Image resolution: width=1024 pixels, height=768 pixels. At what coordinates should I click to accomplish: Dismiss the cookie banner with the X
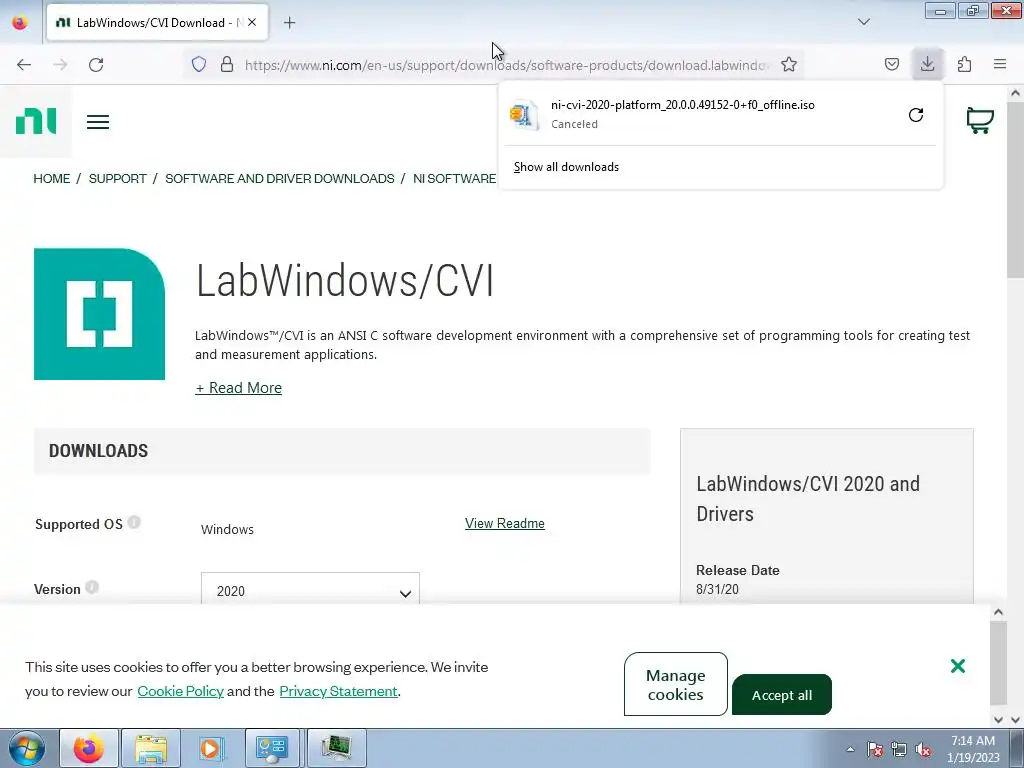coord(958,665)
